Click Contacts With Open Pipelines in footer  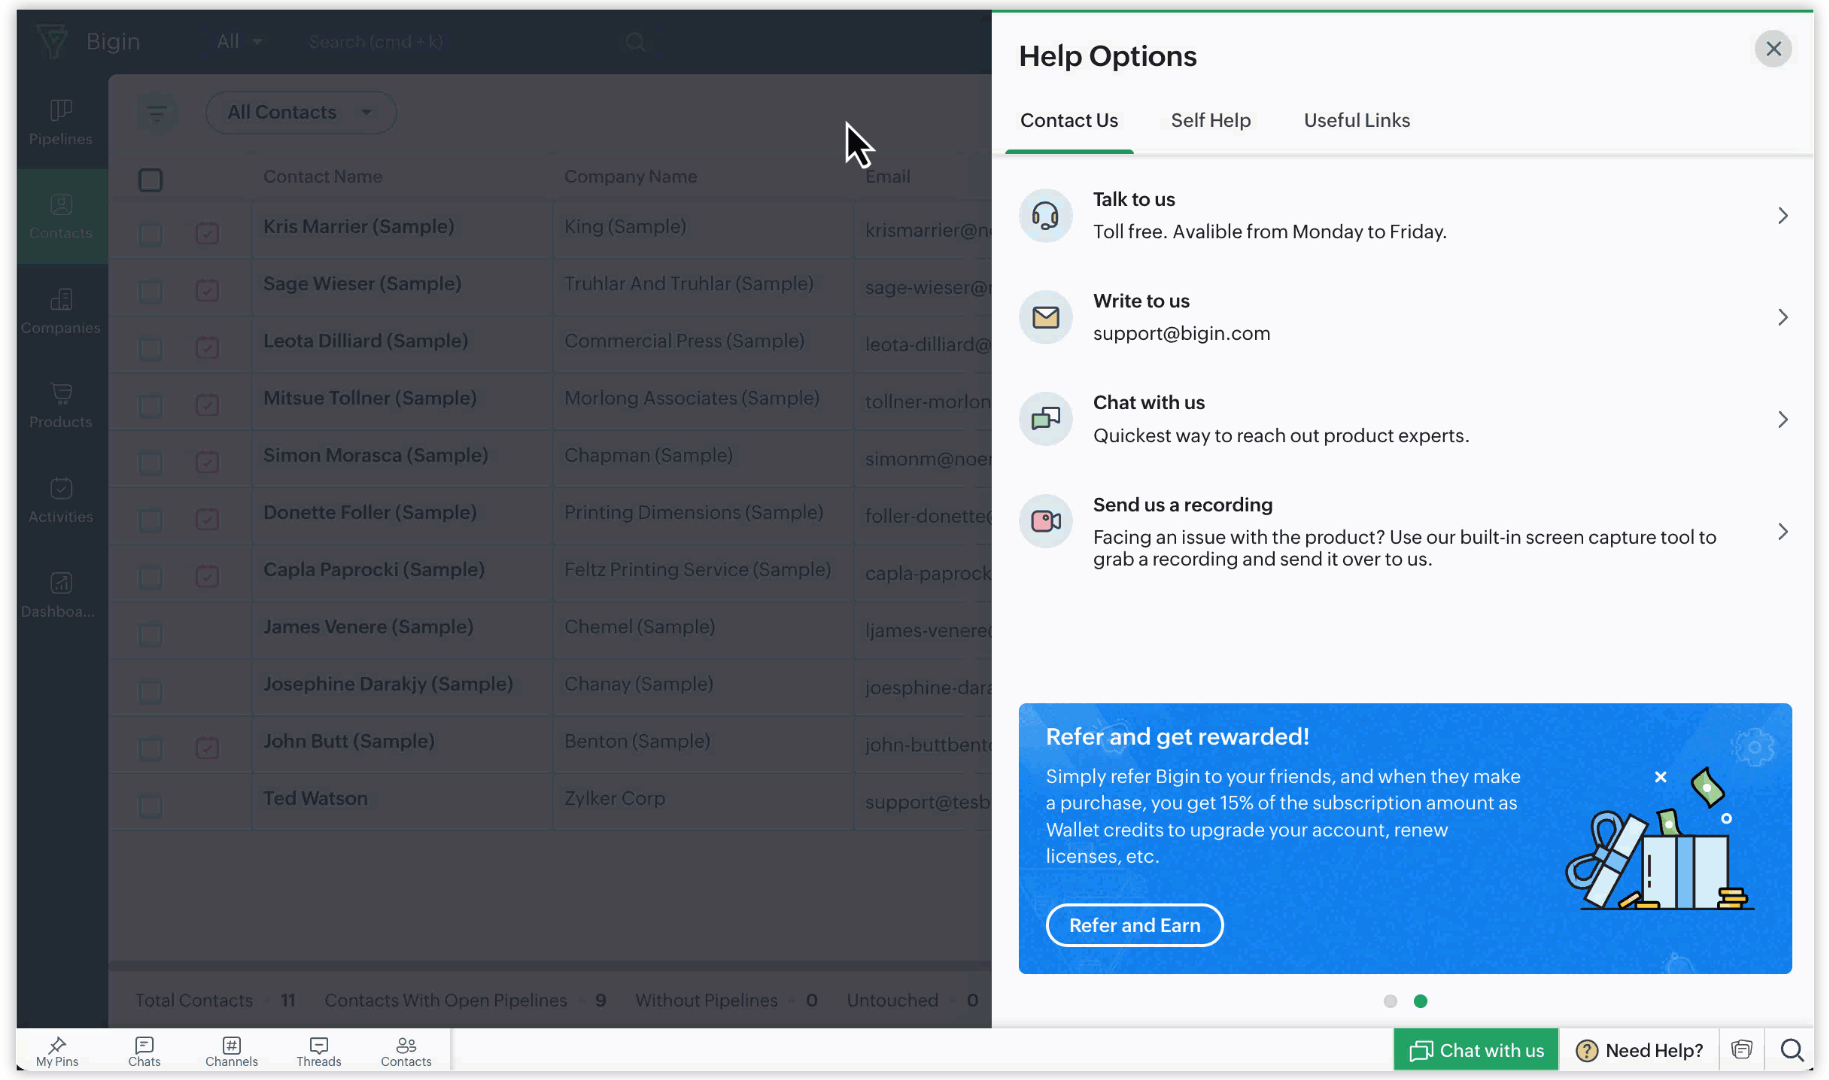[x=465, y=1000]
